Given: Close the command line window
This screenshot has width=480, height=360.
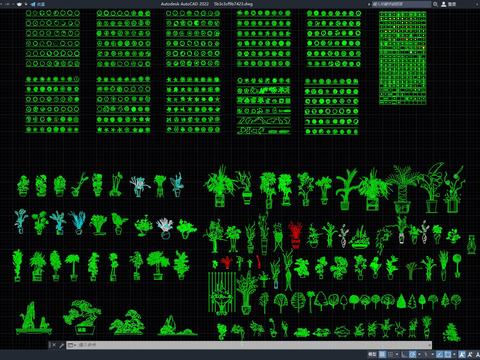Looking at the screenshot, I should tap(54, 345).
